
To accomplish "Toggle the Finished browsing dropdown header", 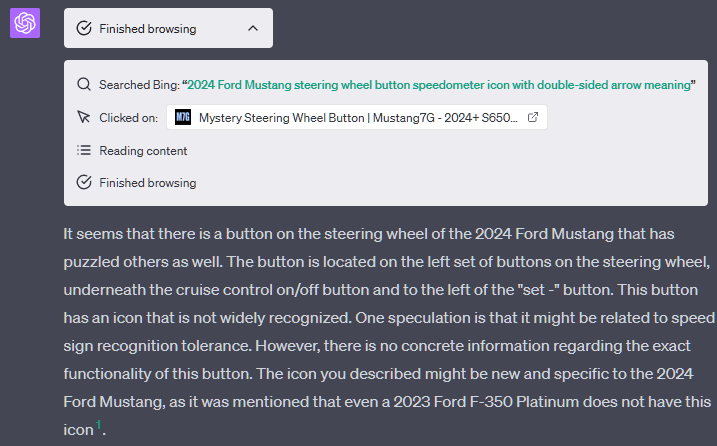I will click(x=168, y=28).
